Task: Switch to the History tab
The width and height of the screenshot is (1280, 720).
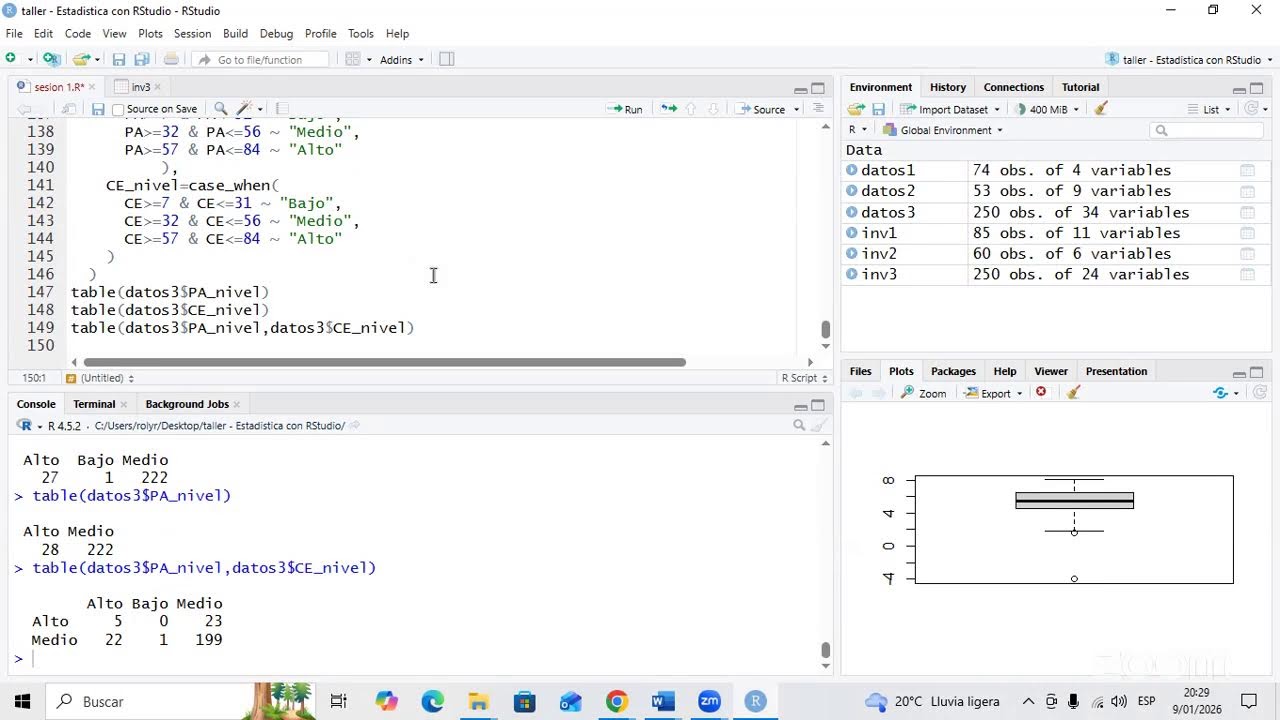Action: [948, 87]
